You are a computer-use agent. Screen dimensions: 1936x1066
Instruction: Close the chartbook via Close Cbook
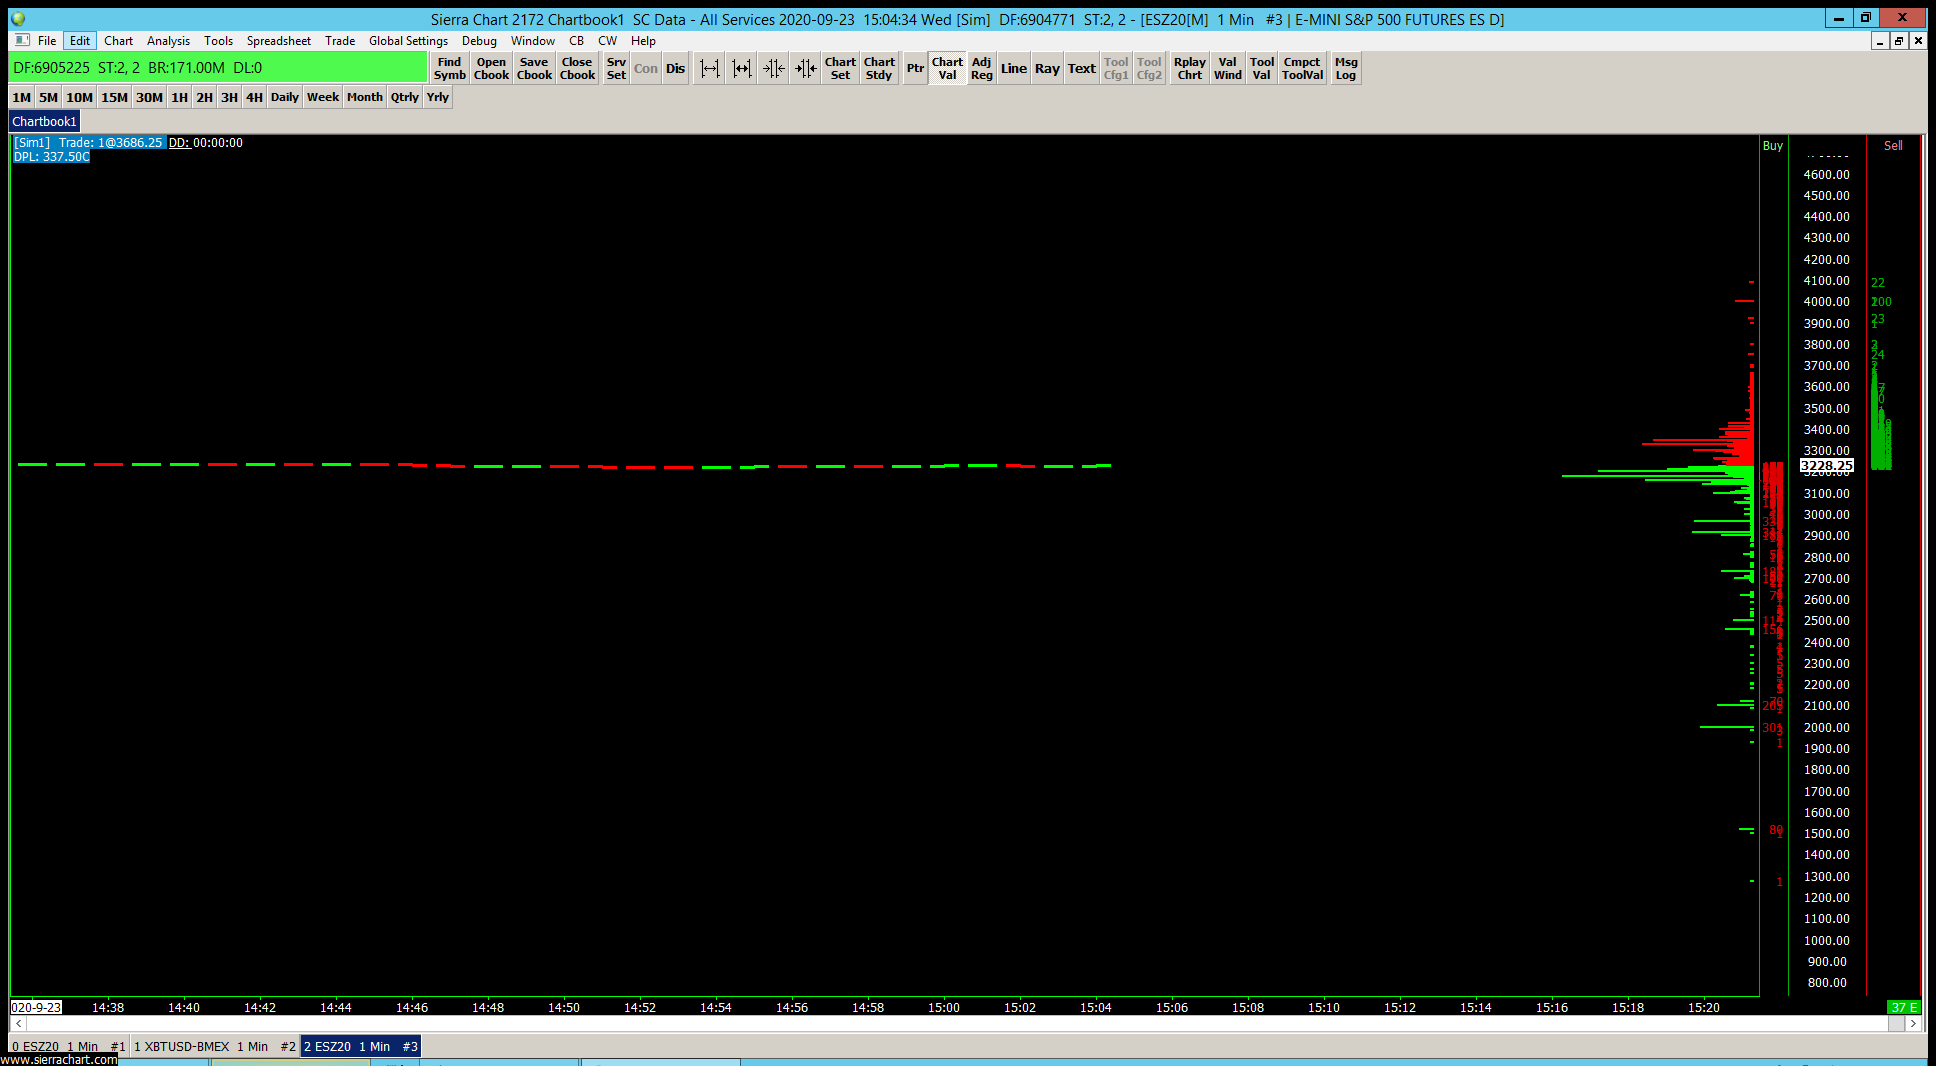(x=577, y=68)
